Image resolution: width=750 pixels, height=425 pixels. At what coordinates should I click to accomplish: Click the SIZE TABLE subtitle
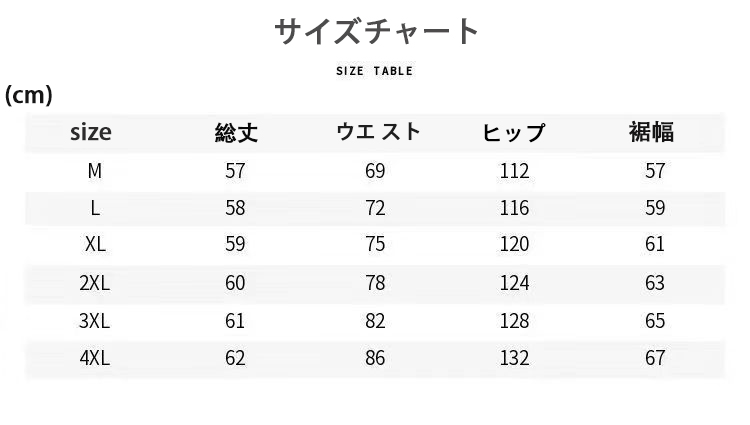tap(375, 71)
